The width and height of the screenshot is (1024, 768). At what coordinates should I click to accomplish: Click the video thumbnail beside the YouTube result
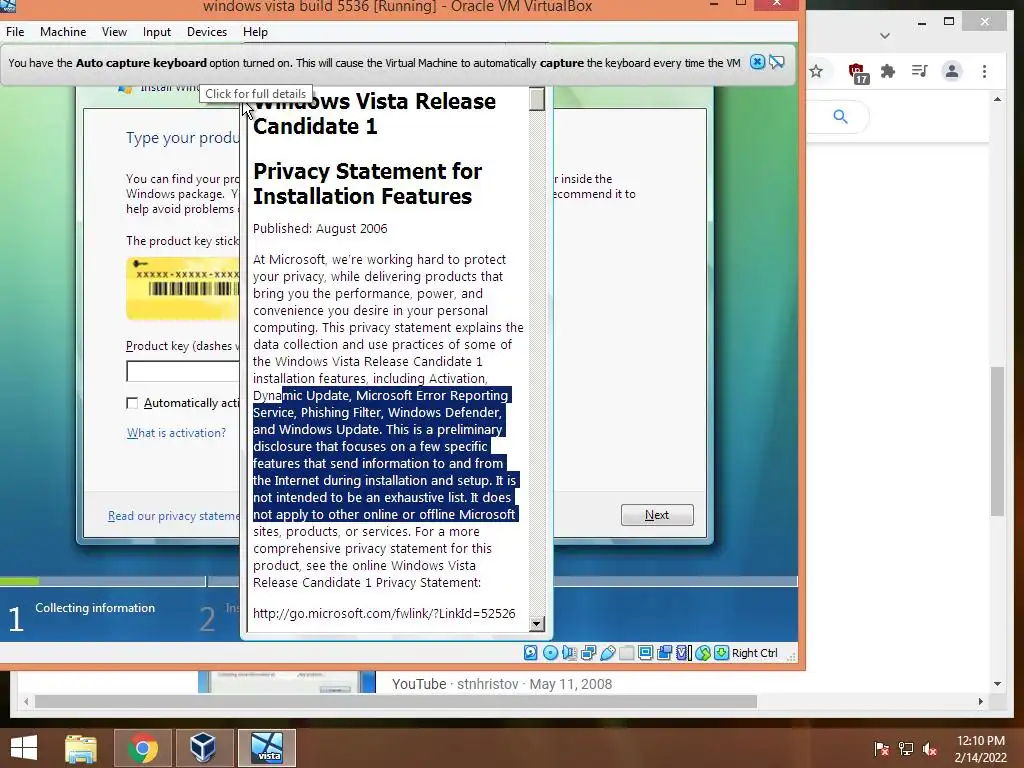(x=287, y=682)
